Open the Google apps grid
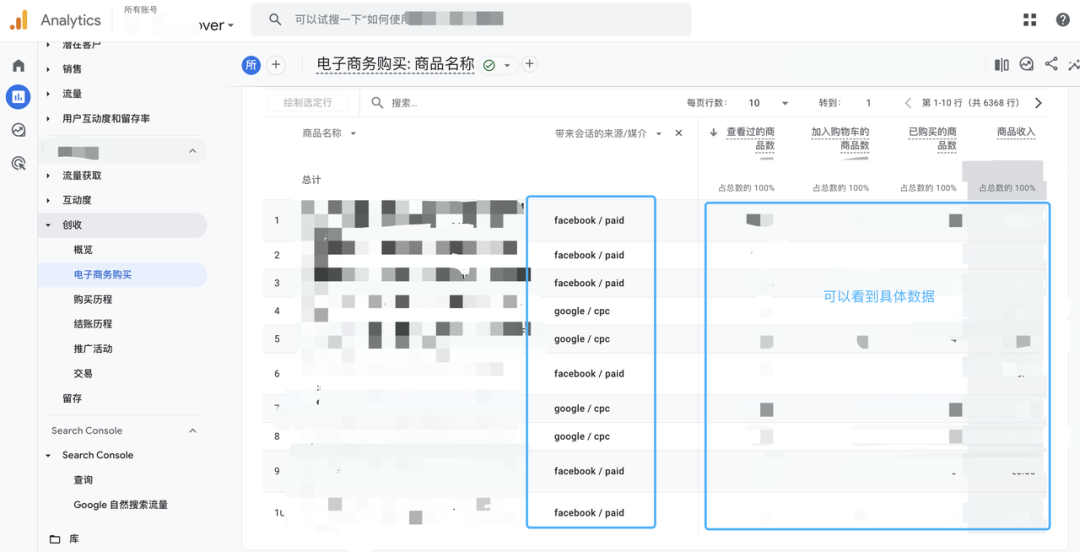 tap(1030, 20)
